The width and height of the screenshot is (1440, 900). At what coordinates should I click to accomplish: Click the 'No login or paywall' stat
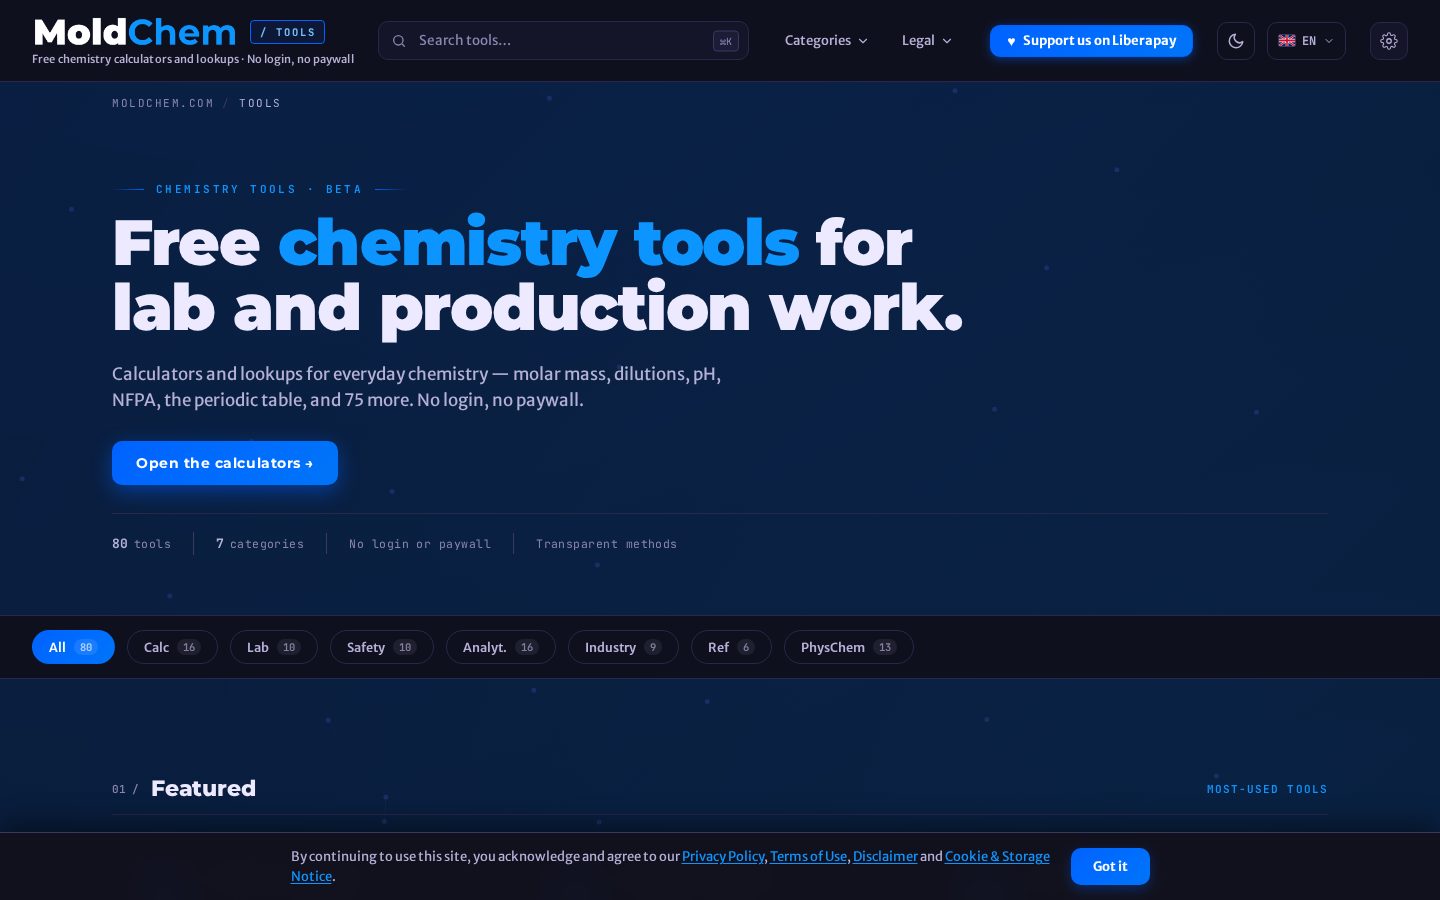click(x=420, y=544)
